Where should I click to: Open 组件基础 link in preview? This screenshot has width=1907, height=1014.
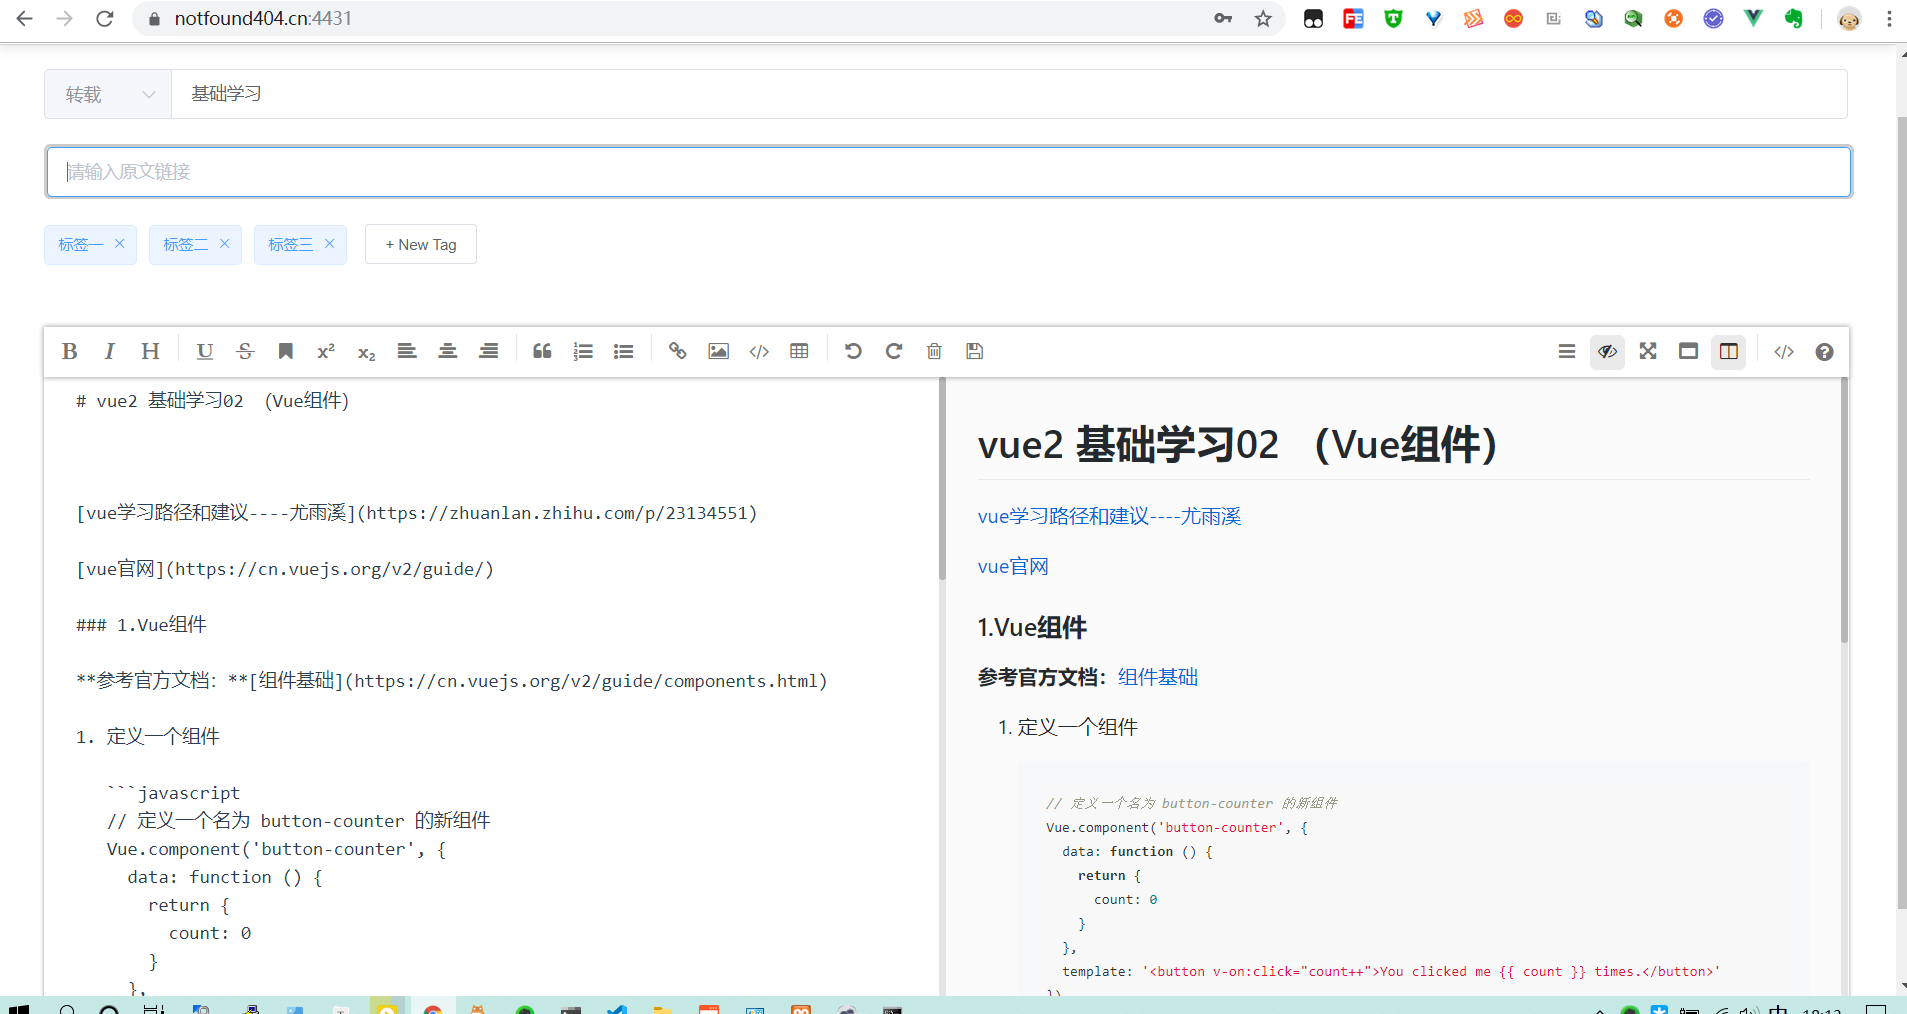tap(1158, 677)
